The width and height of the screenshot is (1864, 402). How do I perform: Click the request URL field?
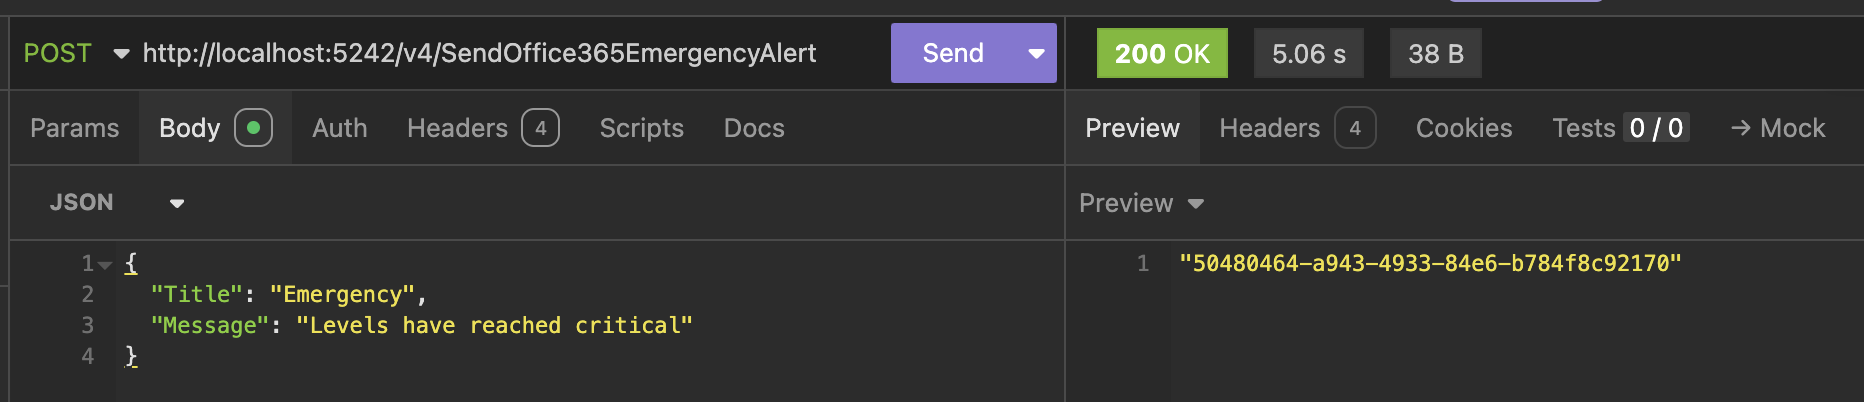click(479, 53)
